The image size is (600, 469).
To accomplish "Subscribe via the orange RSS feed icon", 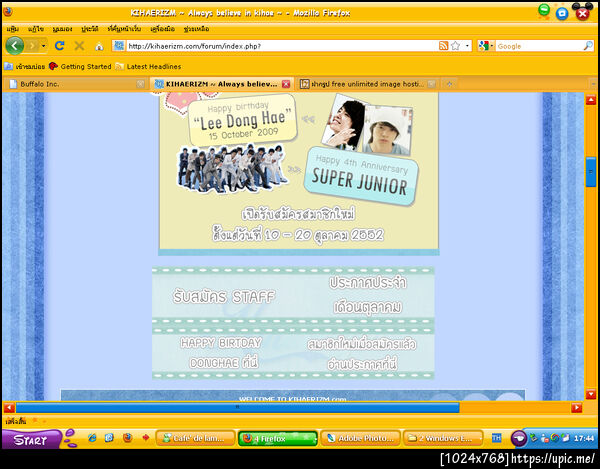I will tap(443, 46).
